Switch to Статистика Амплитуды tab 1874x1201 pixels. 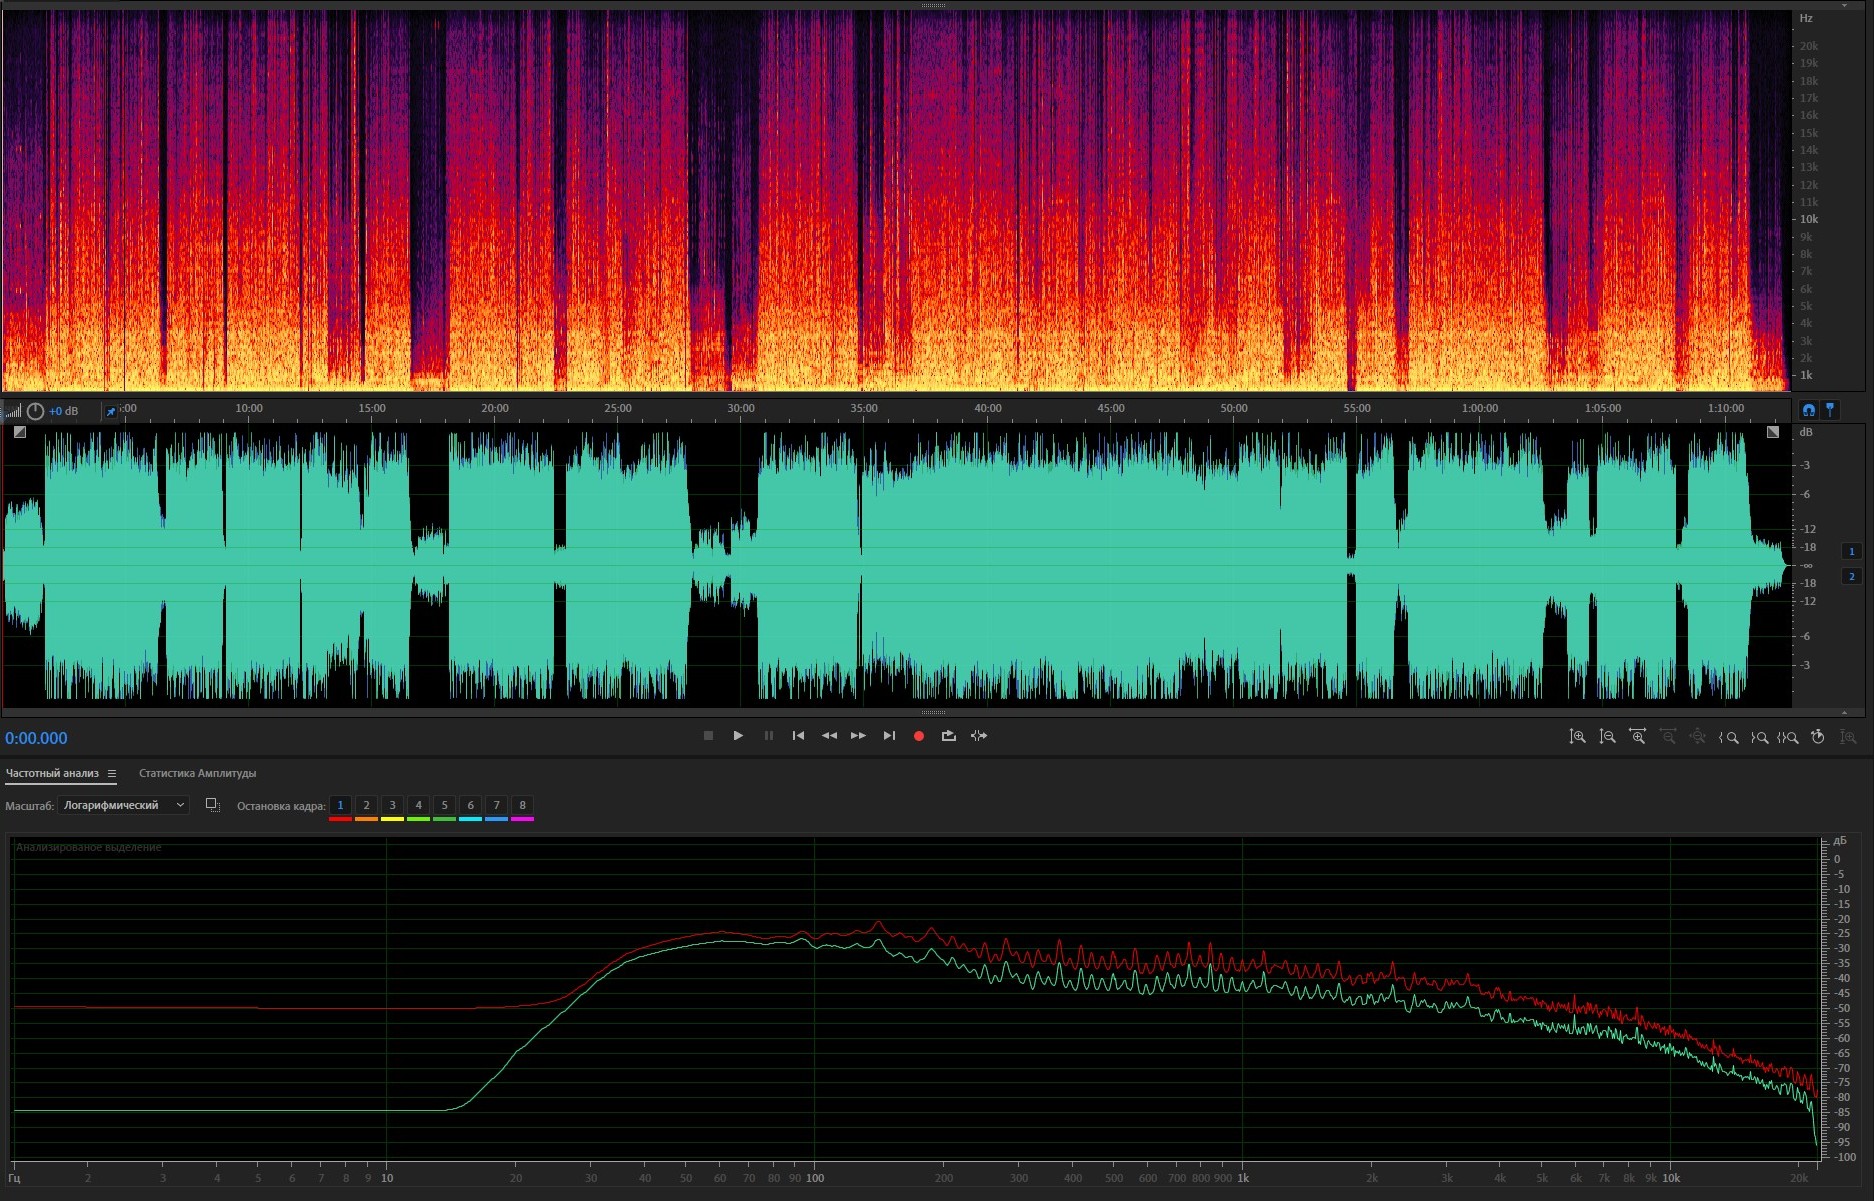[197, 773]
